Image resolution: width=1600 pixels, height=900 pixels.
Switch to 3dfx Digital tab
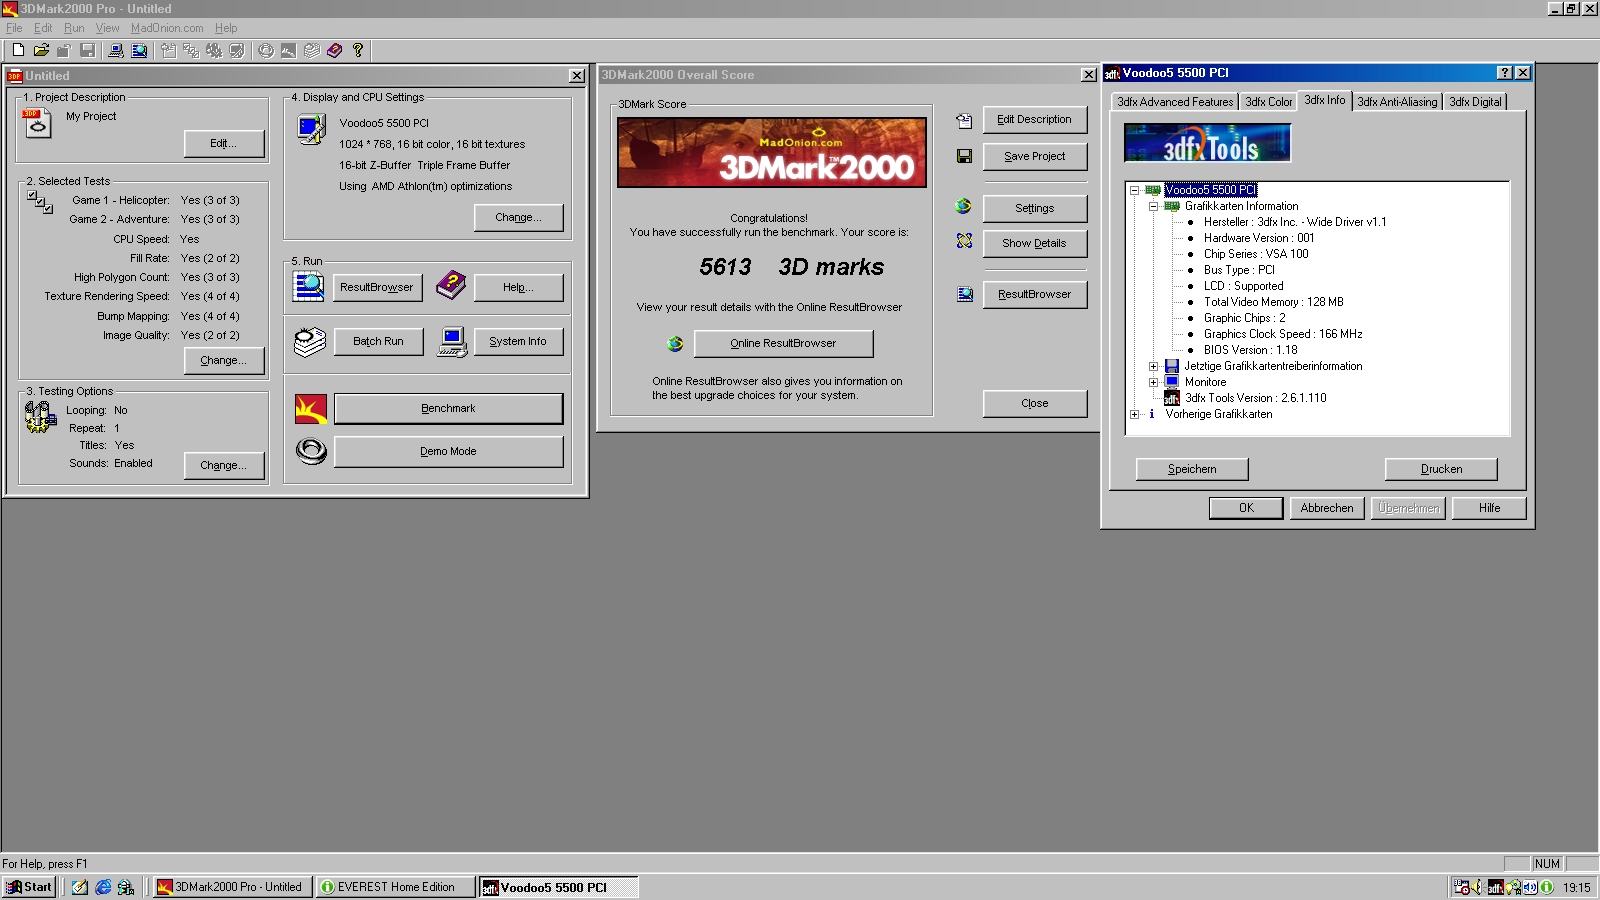[x=1475, y=102]
